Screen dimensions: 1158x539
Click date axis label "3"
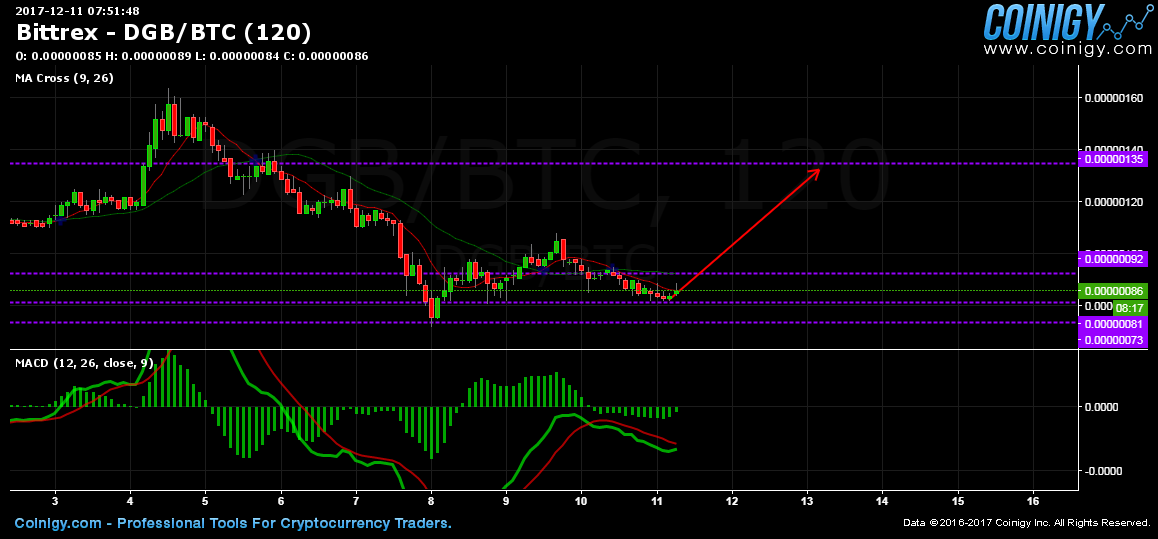[x=55, y=501]
